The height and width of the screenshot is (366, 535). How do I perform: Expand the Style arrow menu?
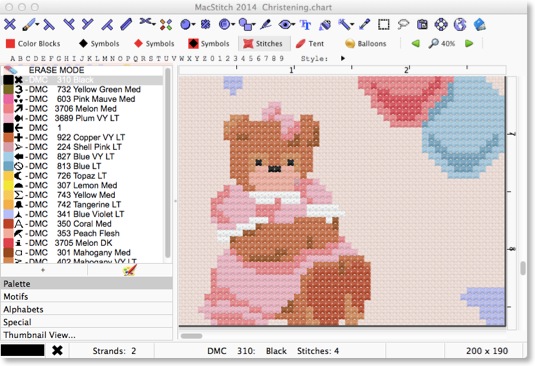click(x=343, y=58)
